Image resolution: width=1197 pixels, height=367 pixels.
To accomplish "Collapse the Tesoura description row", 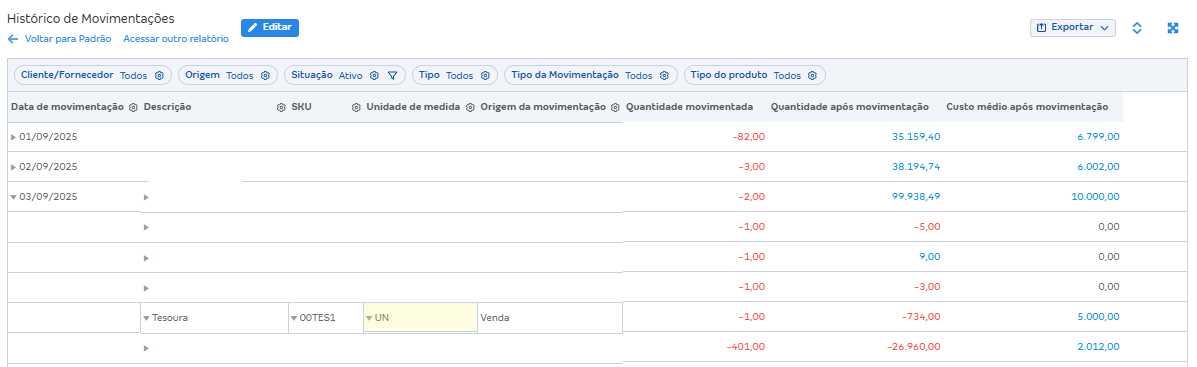I will click(146, 318).
